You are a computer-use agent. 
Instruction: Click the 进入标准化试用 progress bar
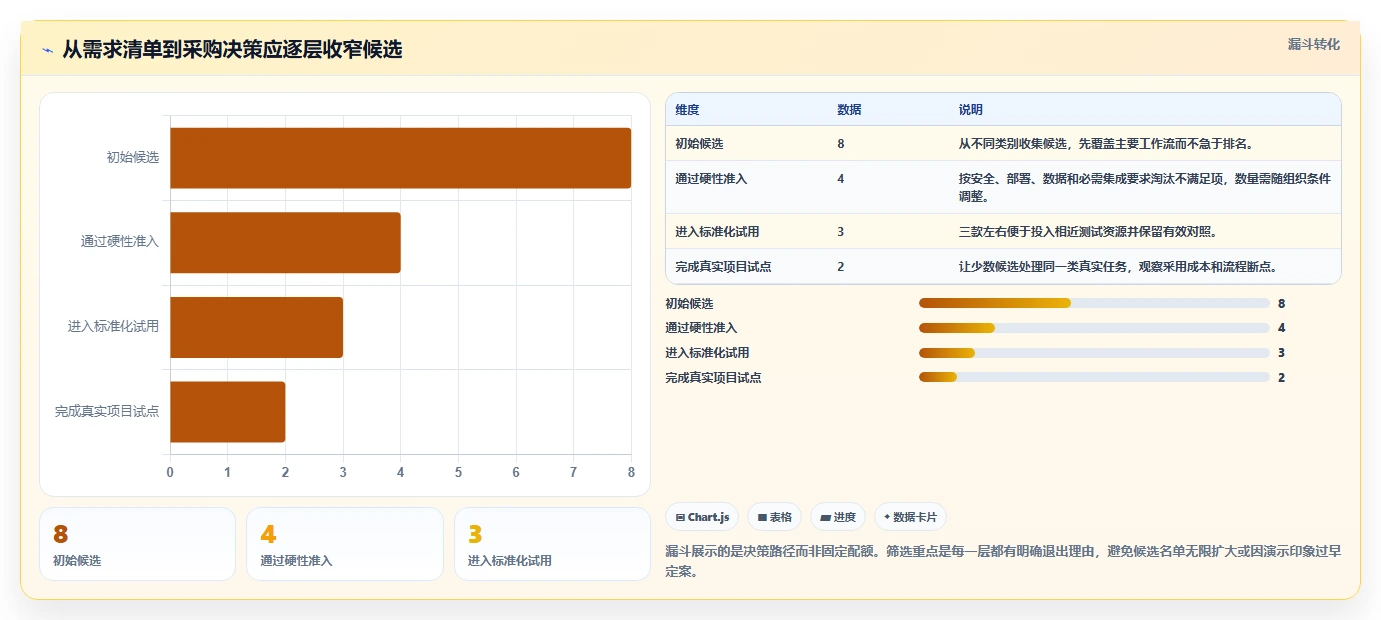(x=1094, y=353)
